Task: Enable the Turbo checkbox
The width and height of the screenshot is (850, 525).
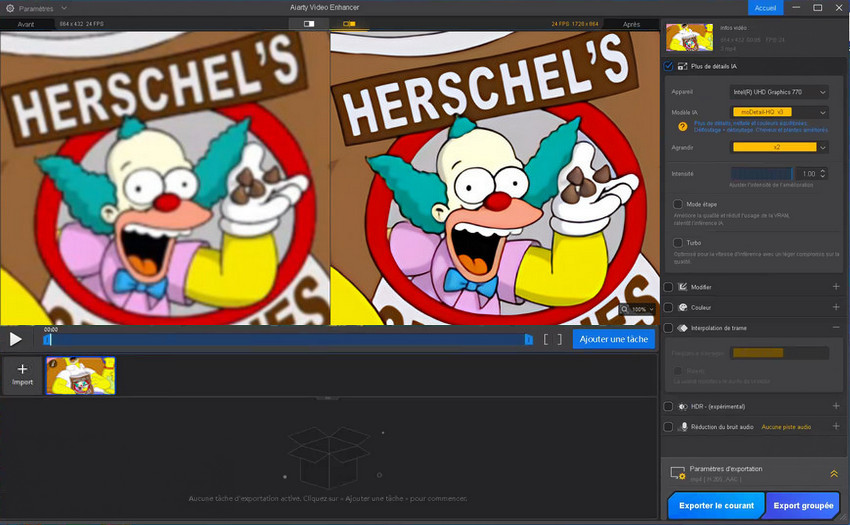Action: click(x=678, y=242)
